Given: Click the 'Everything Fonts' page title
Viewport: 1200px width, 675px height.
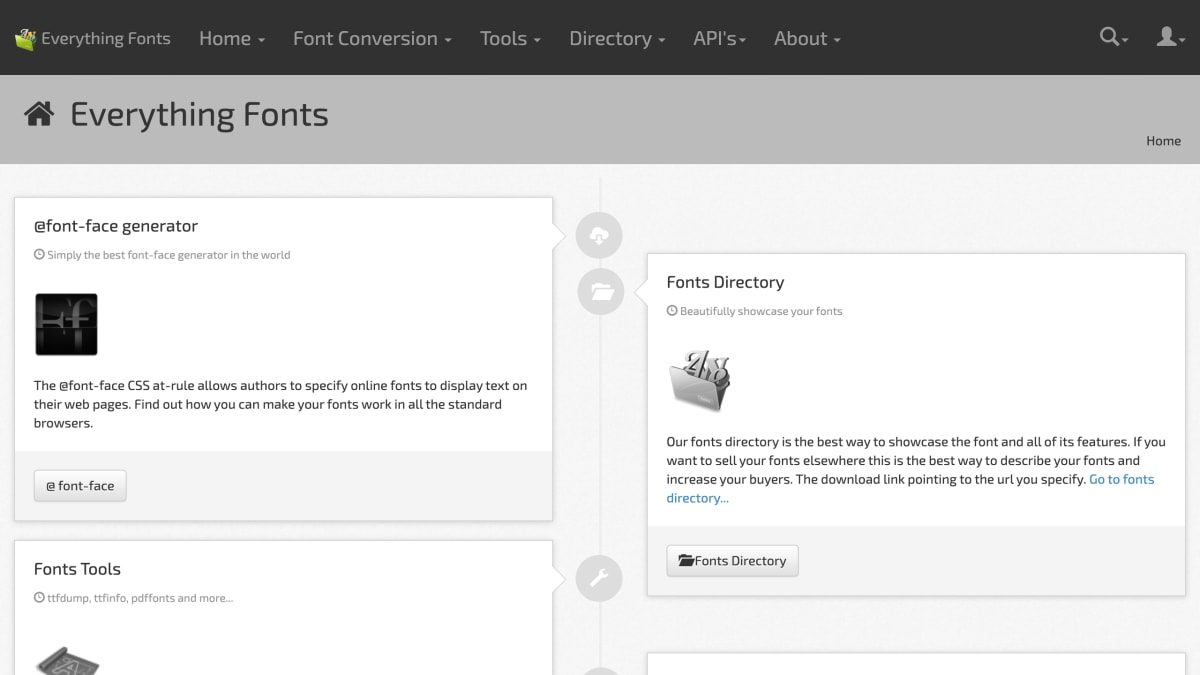Looking at the screenshot, I should coord(199,114).
